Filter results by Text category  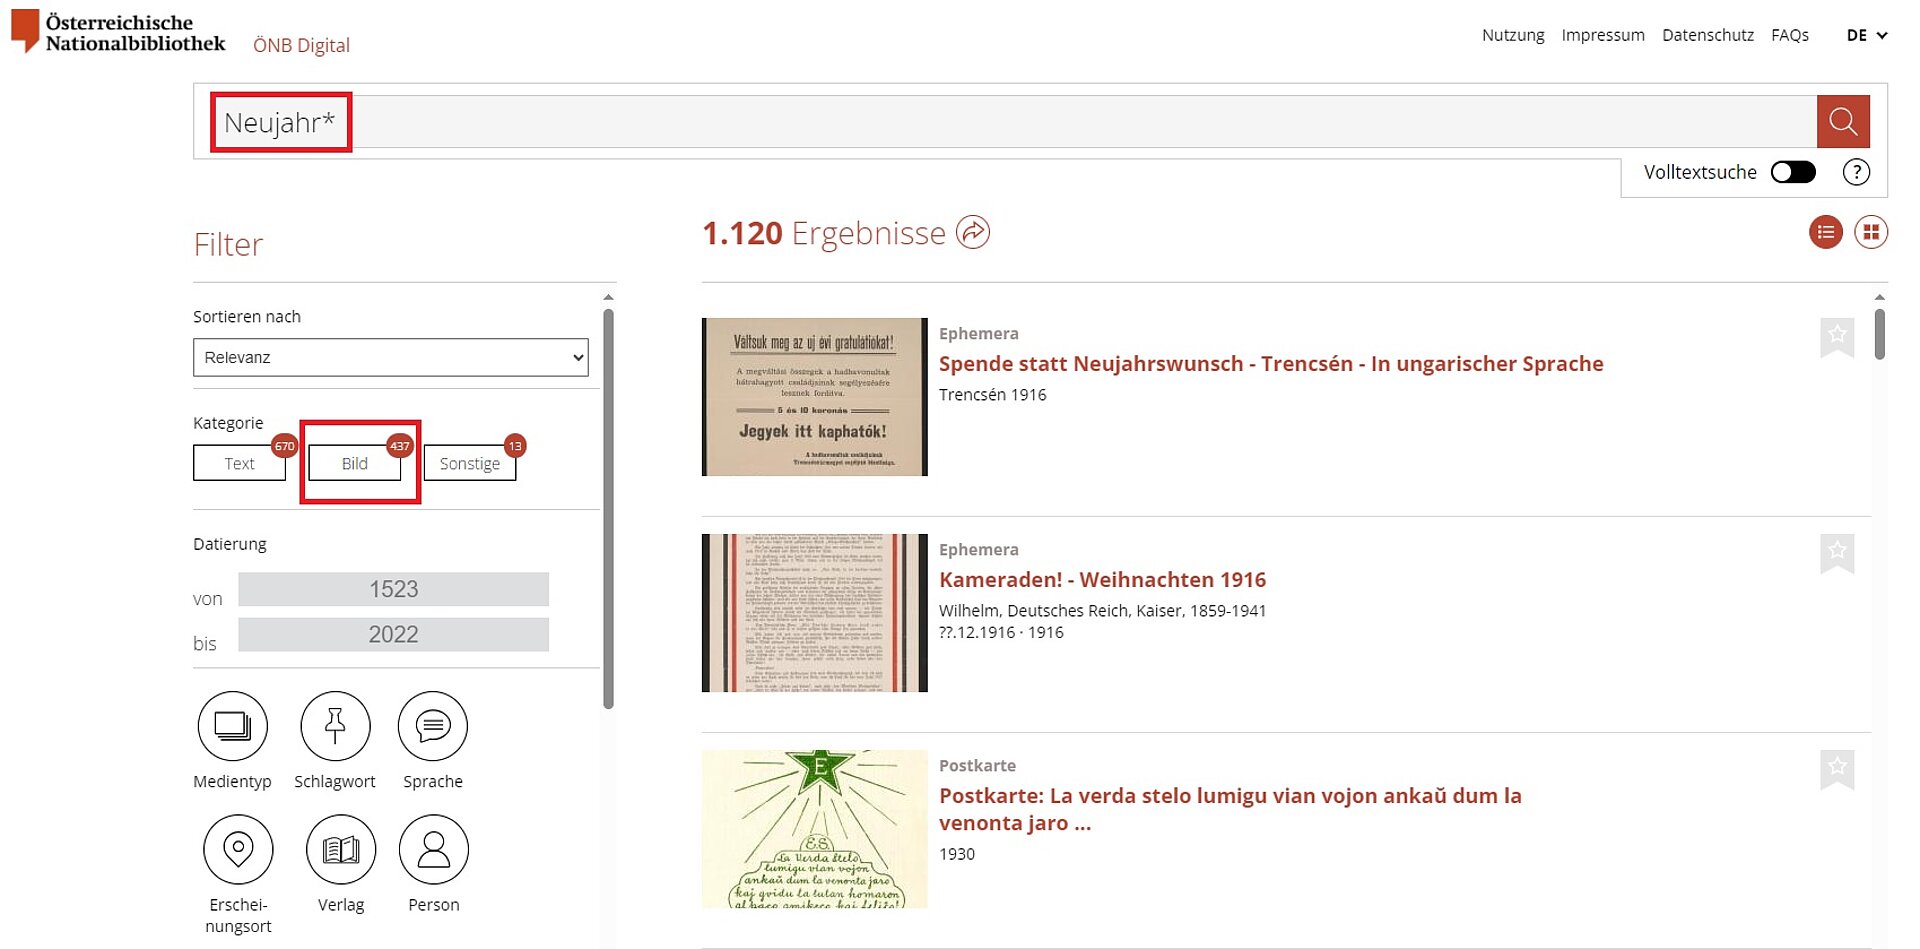240,463
